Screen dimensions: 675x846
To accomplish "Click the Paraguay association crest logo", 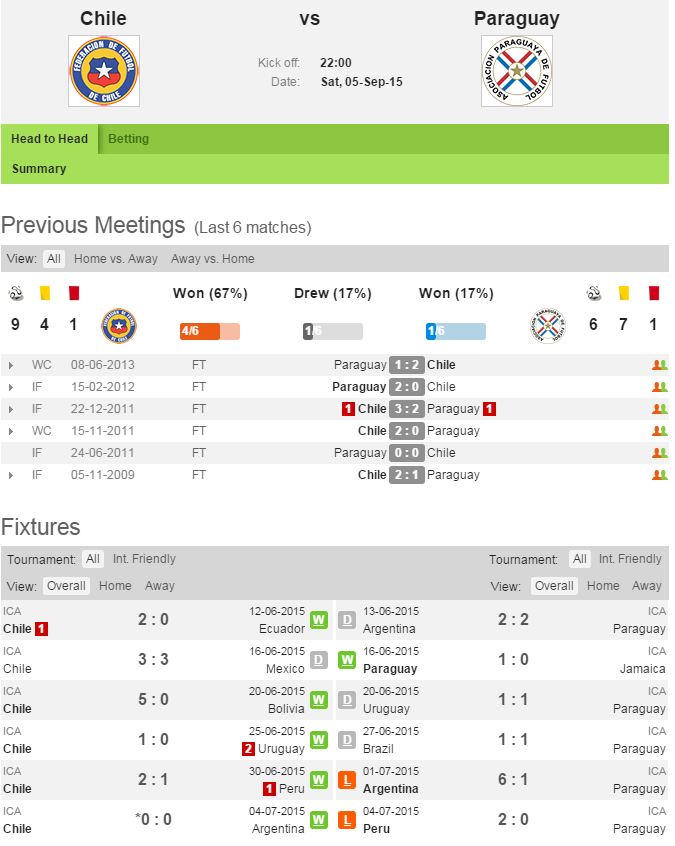I will 516,71.
